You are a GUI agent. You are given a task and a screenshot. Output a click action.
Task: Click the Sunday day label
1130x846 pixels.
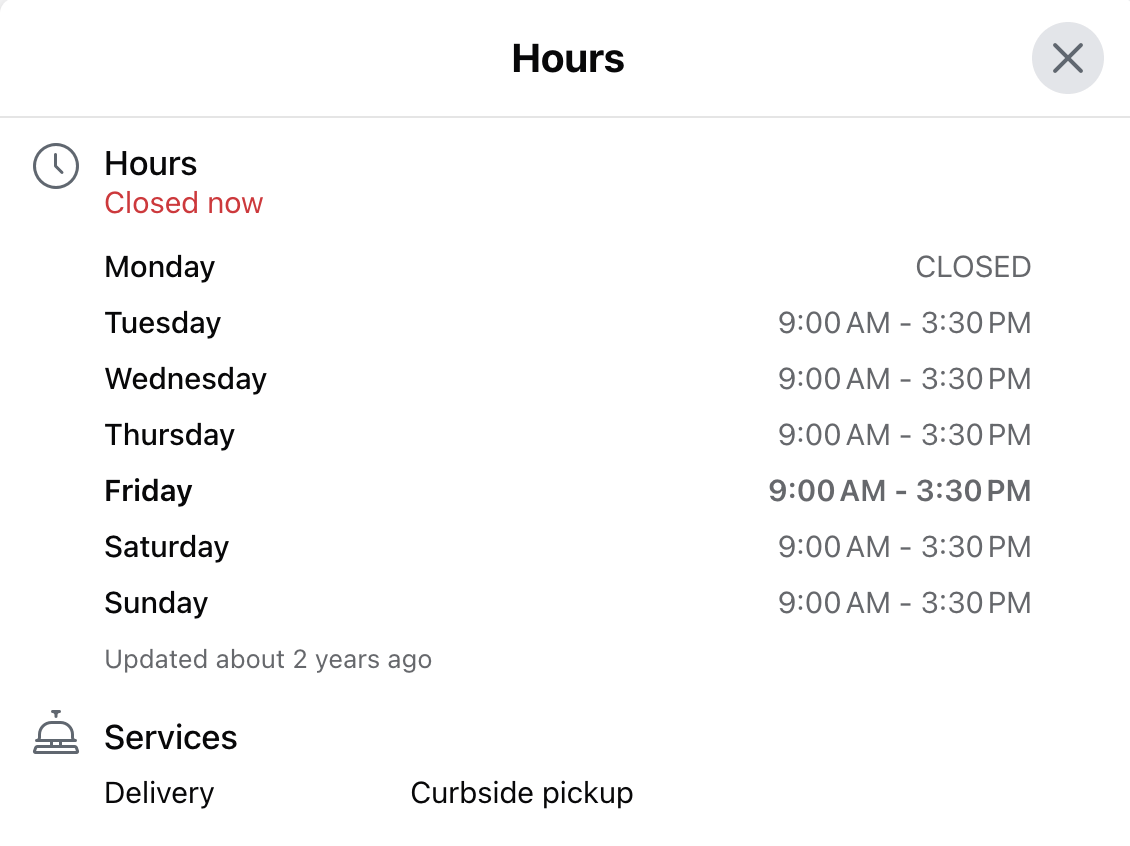coord(156,603)
